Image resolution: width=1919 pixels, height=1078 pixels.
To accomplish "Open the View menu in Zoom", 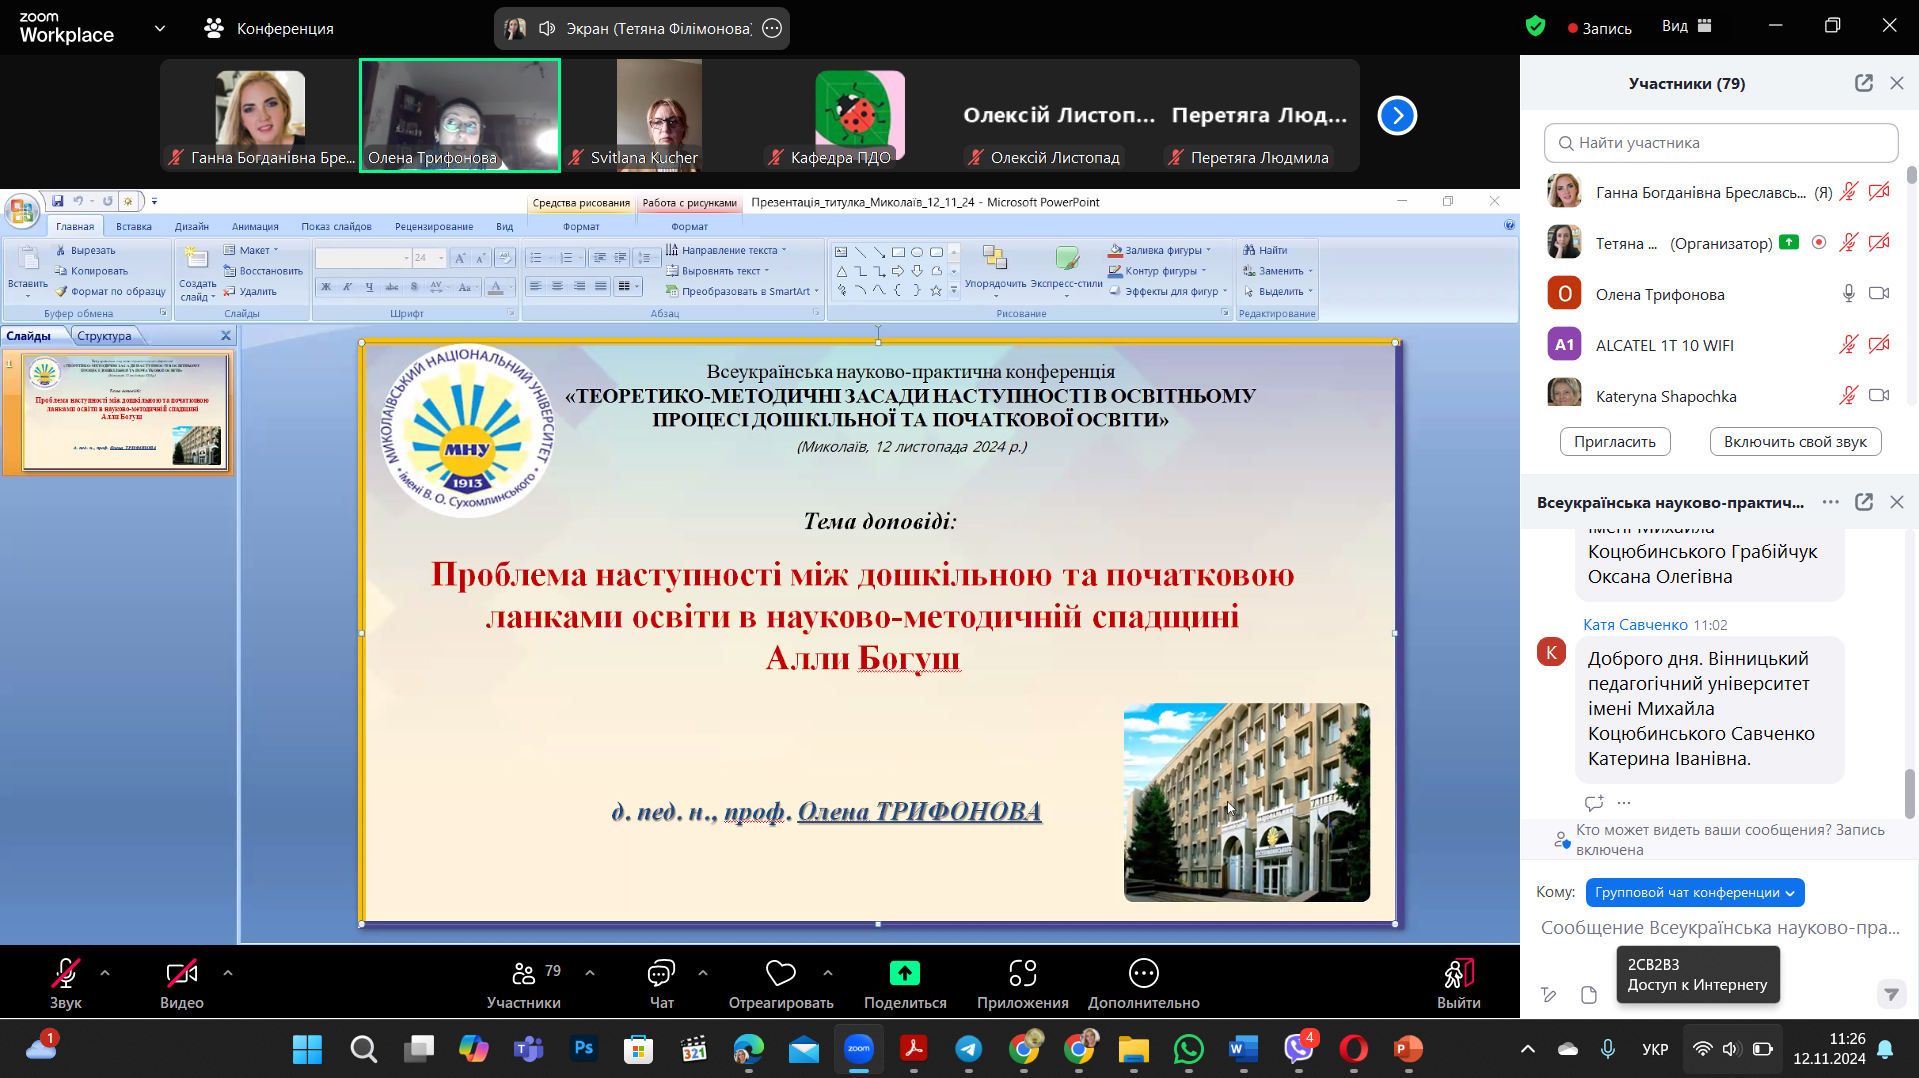I will click(x=1686, y=27).
